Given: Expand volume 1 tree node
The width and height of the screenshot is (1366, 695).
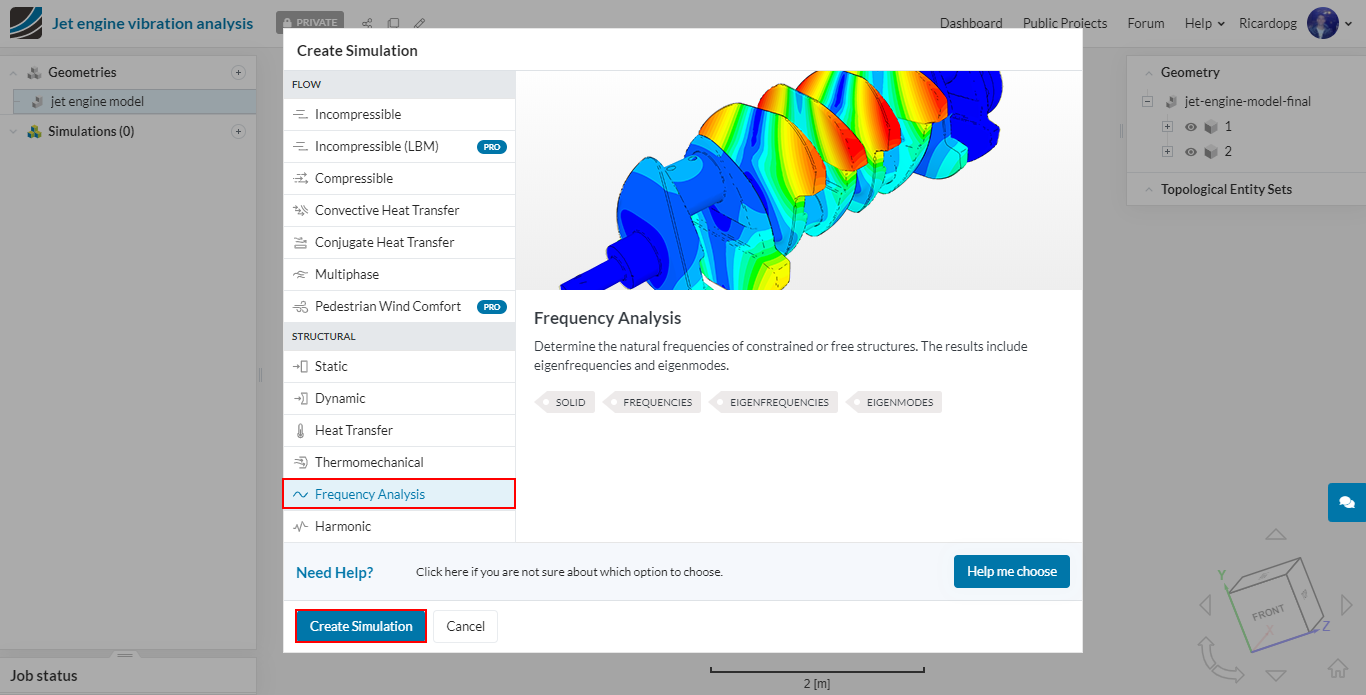Looking at the screenshot, I should tap(1167, 127).
